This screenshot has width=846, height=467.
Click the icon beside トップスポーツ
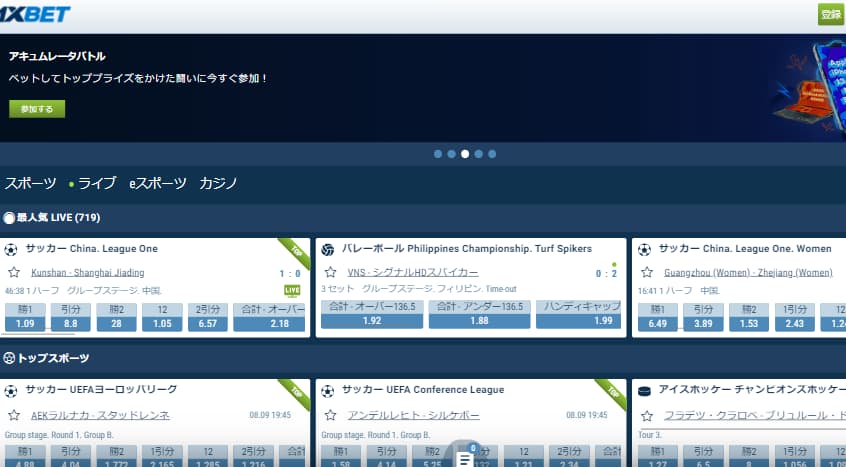[x=9, y=358]
